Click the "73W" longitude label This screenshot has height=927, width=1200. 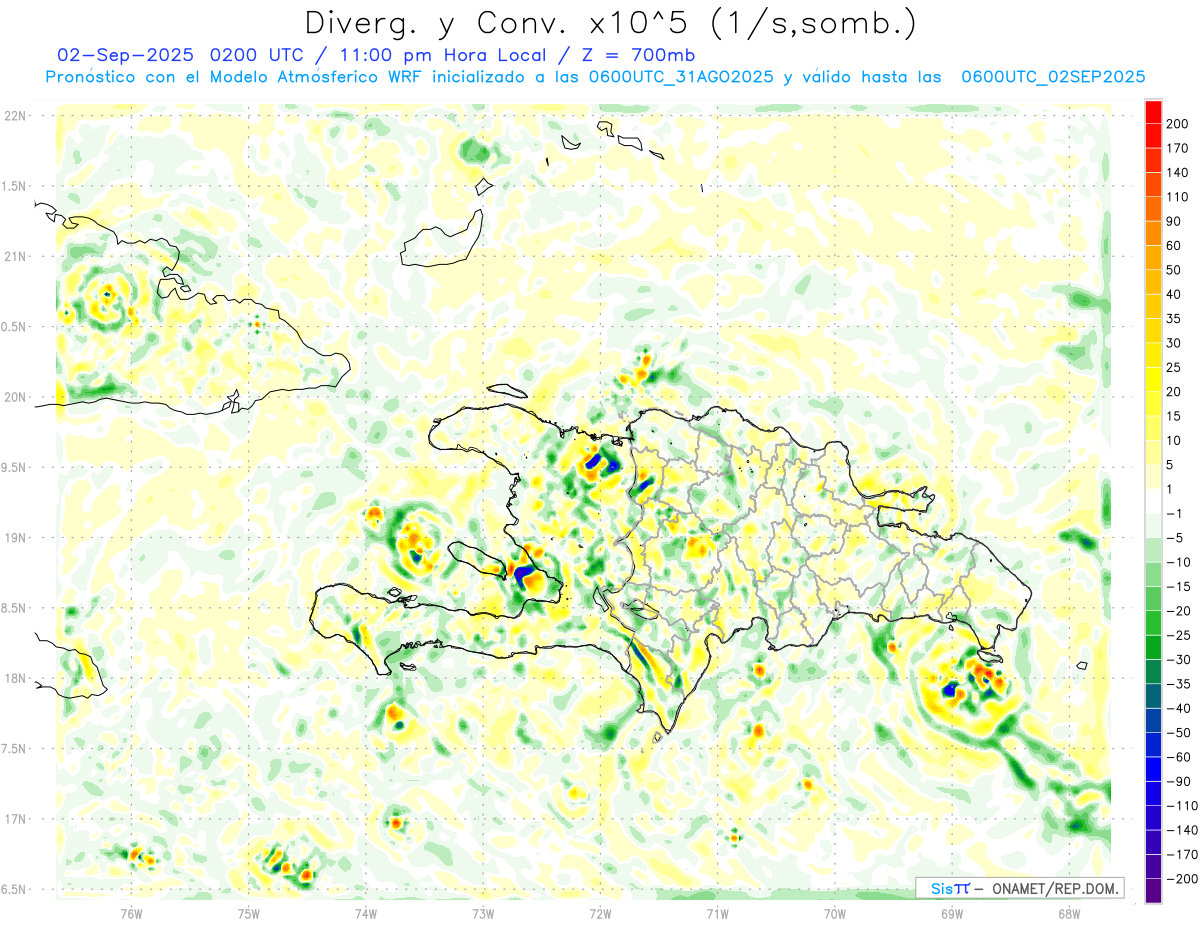tap(483, 913)
